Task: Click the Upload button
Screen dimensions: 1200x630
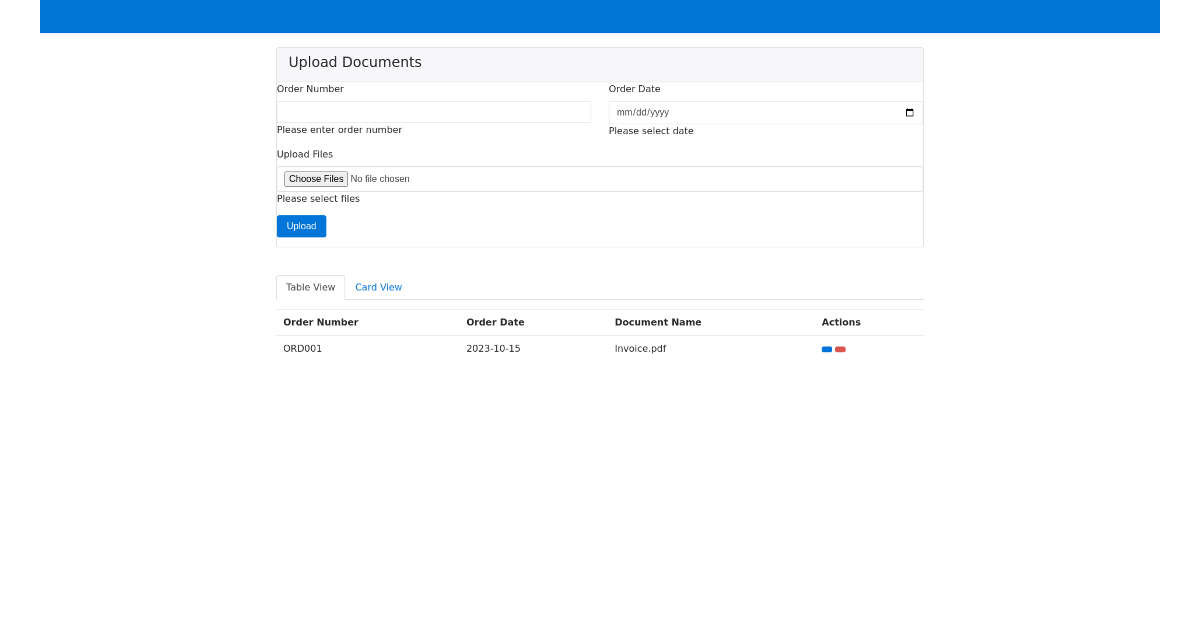Action: coord(301,225)
